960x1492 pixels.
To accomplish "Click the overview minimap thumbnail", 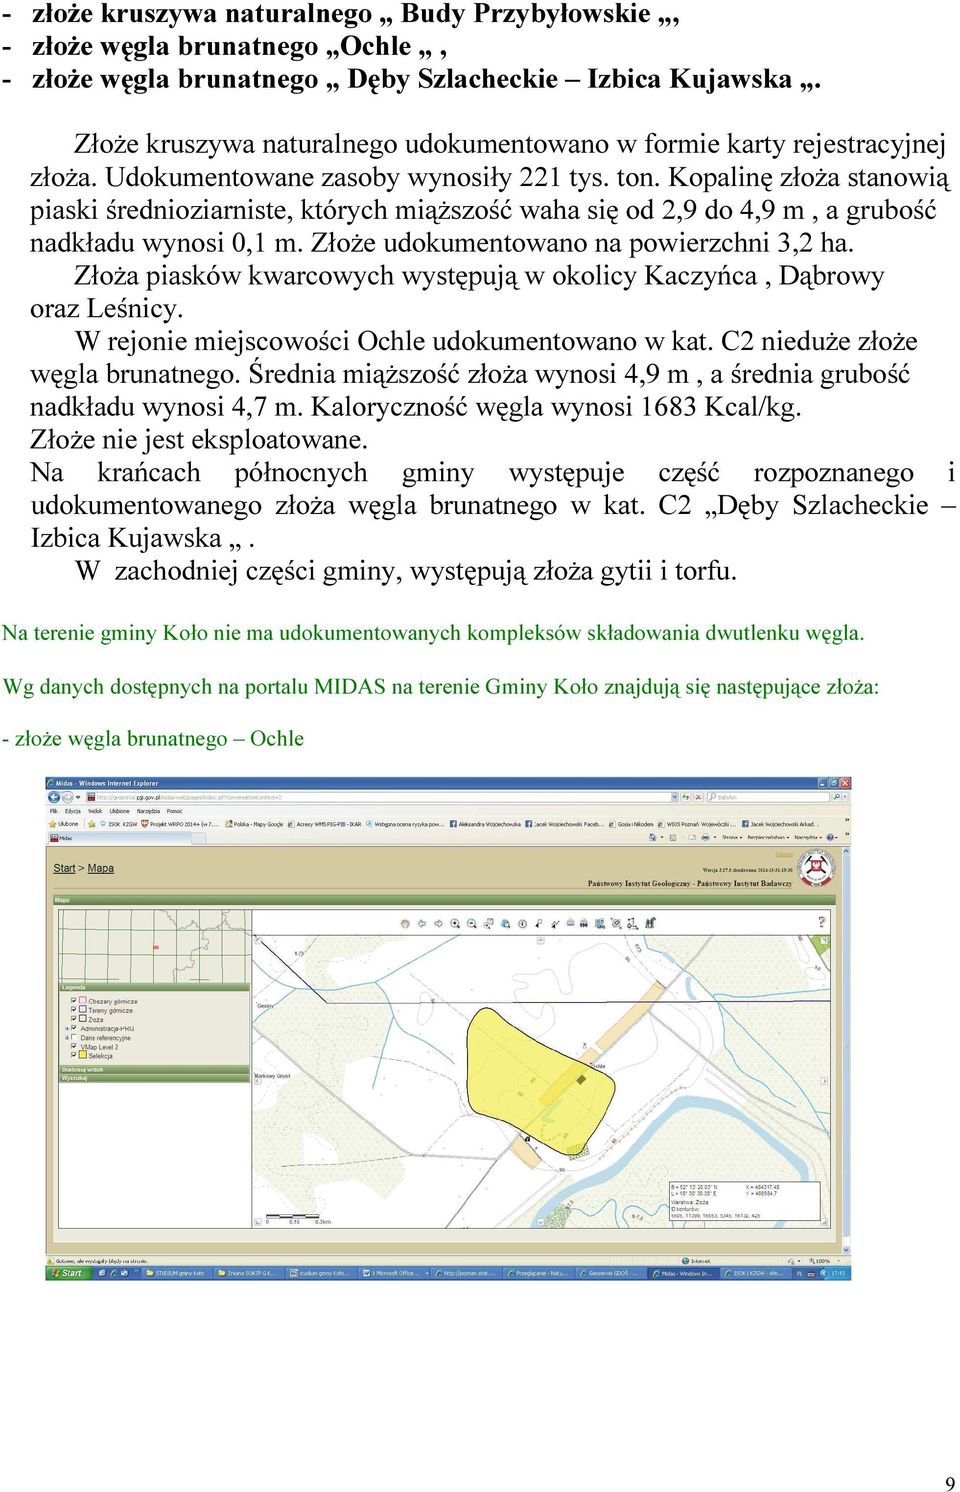I will click(x=153, y=945).
